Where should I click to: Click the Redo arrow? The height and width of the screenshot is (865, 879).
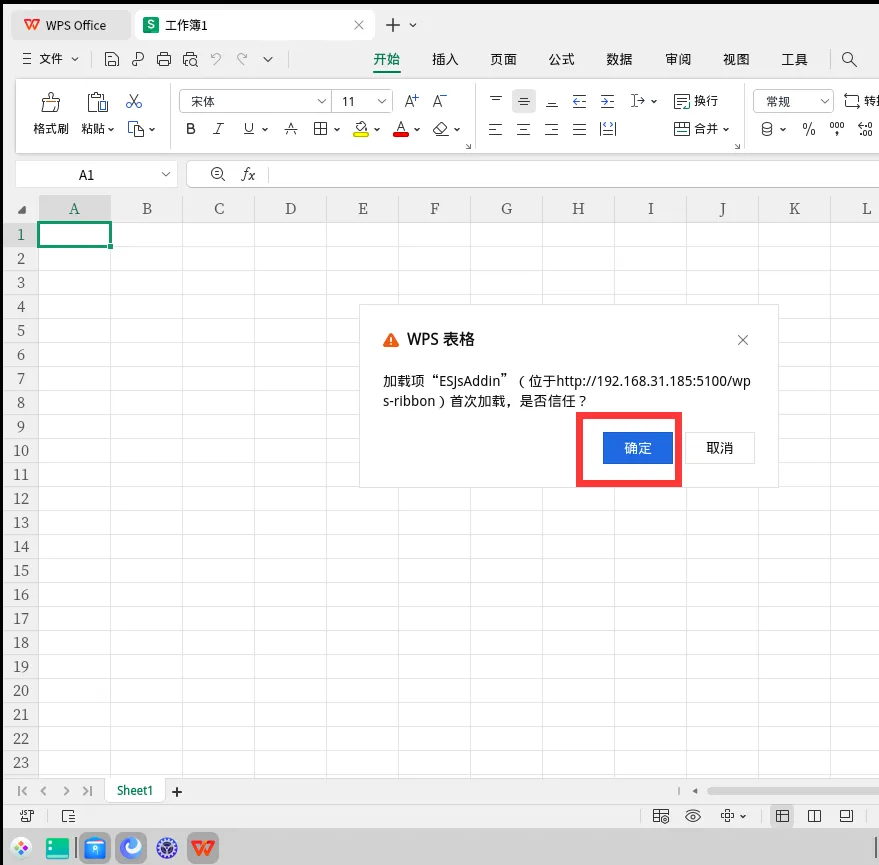coord(242,58)
